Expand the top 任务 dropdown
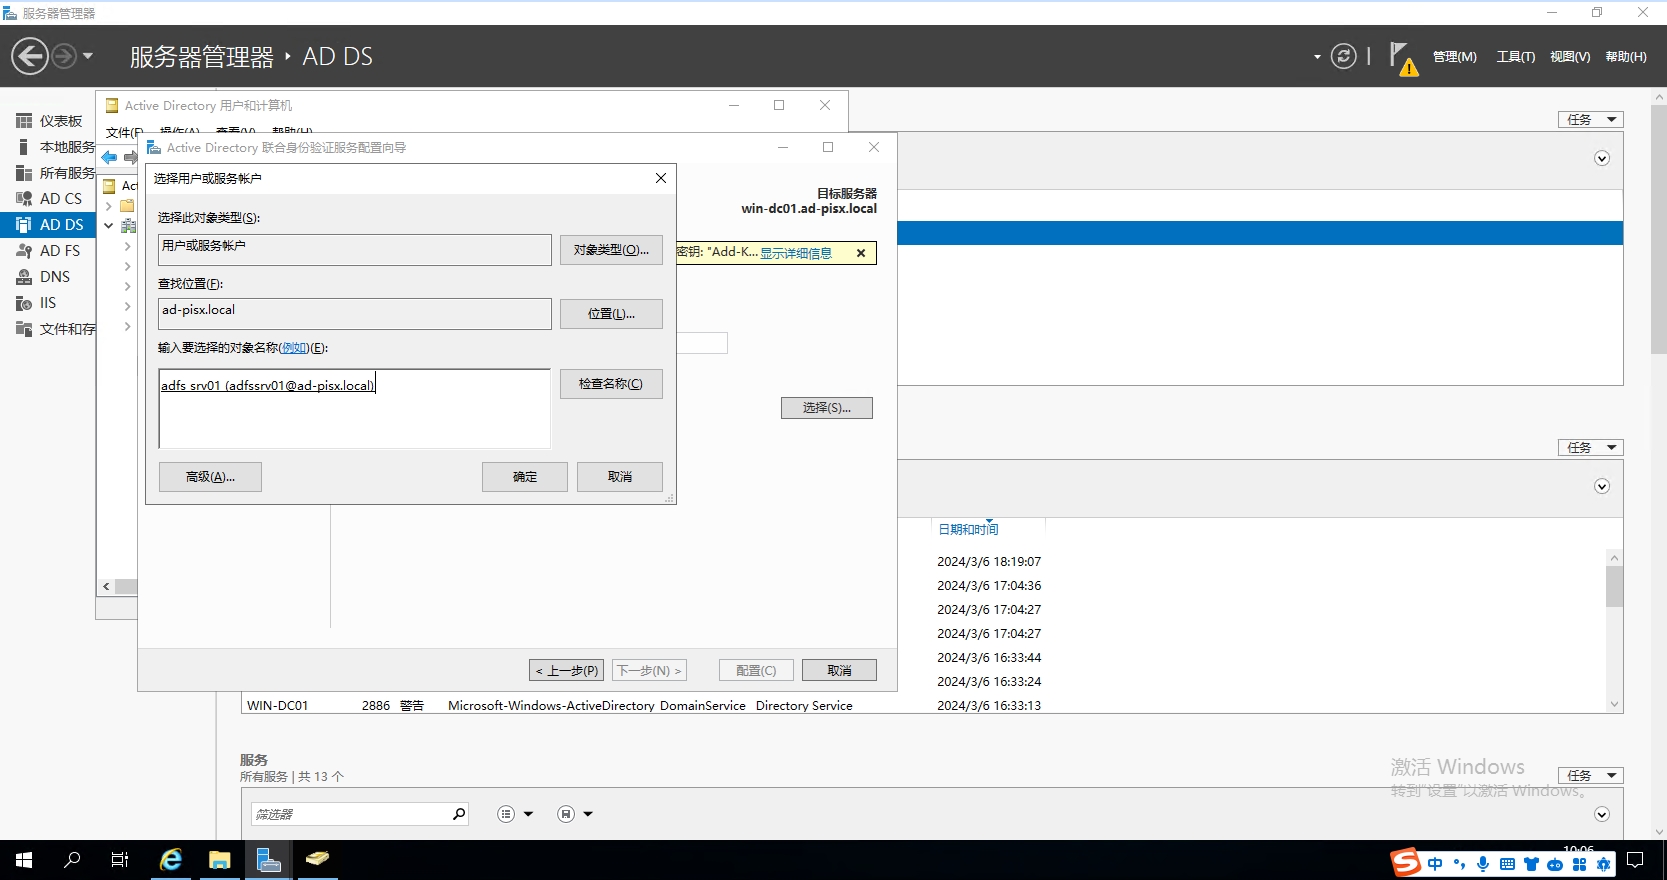 [1590, 120]
